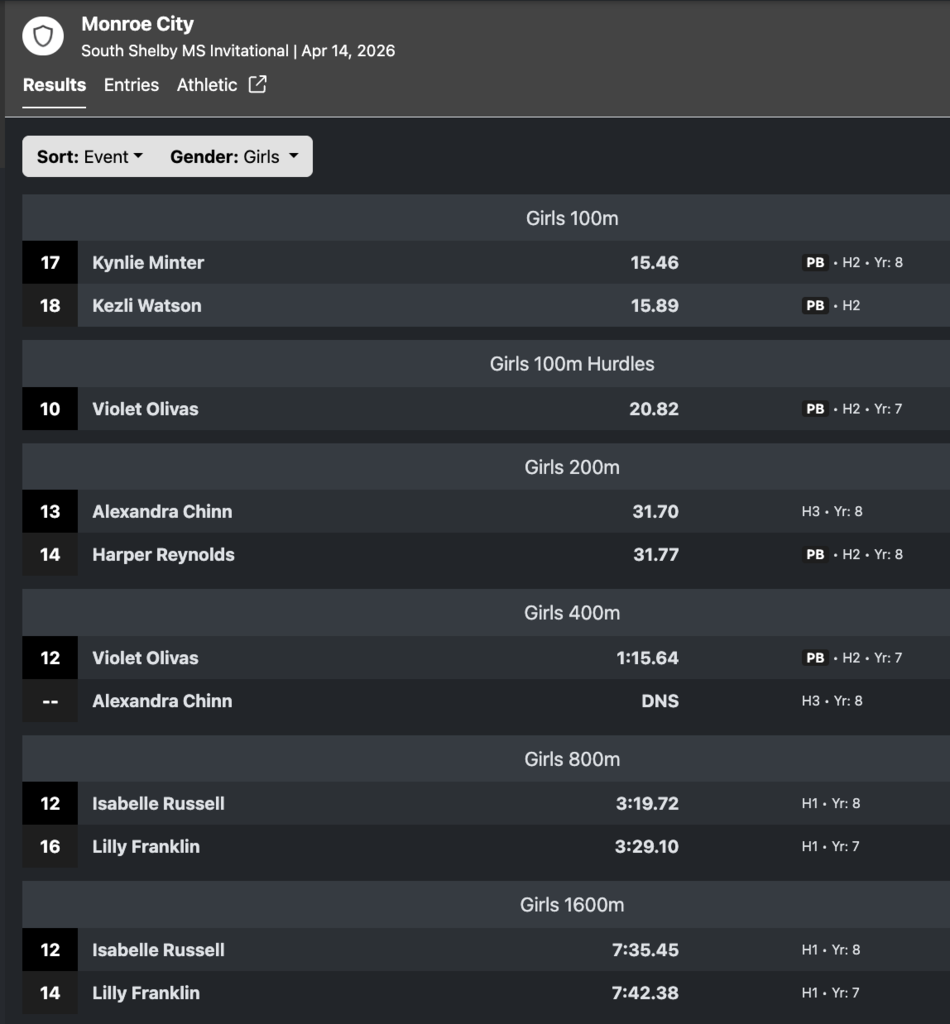Switch to the Entries tab

tap(131, 85)
